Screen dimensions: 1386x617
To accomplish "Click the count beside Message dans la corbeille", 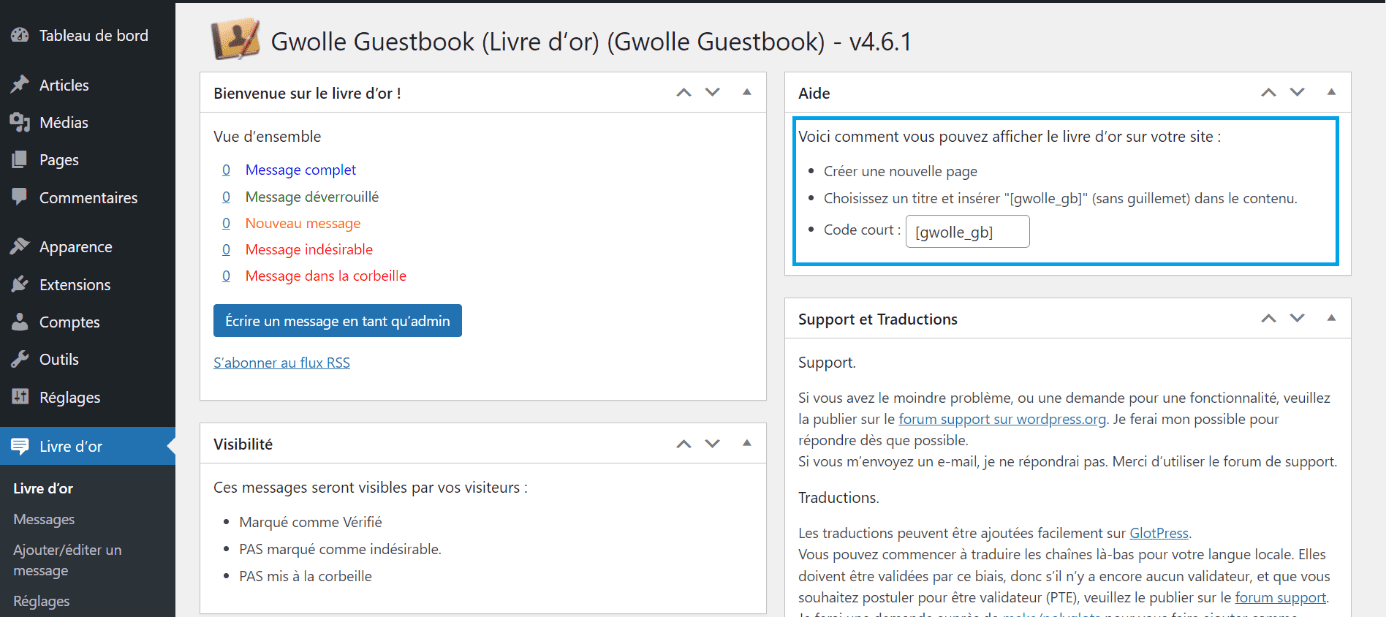I will tap(226, 276).
